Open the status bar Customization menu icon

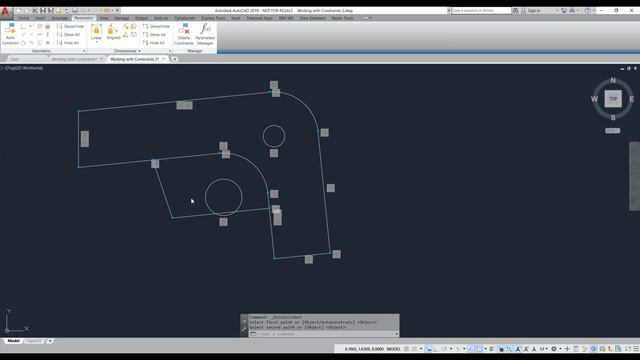coord(636,349)
